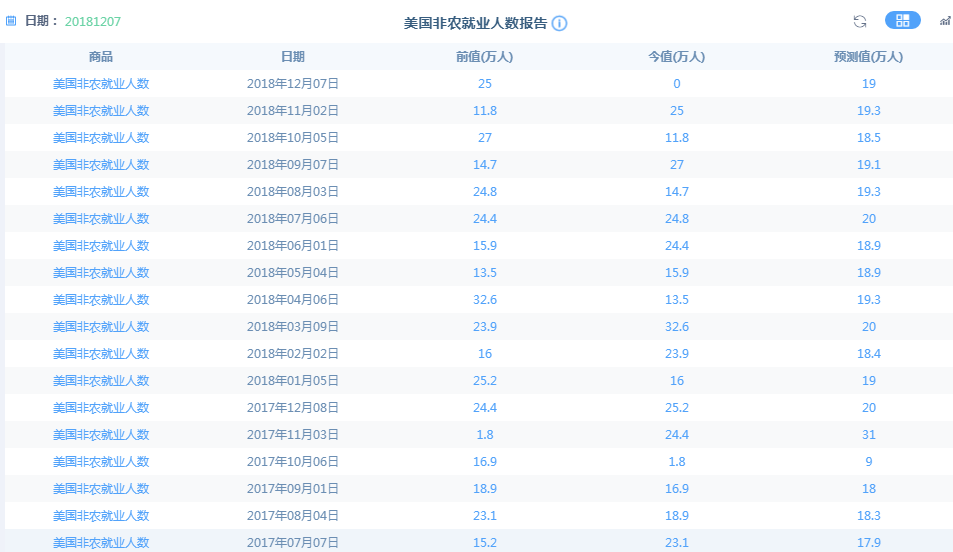Select the date cell 2018年04月06日
This screenshot has width=953, height=552.
tap(293, 300)
